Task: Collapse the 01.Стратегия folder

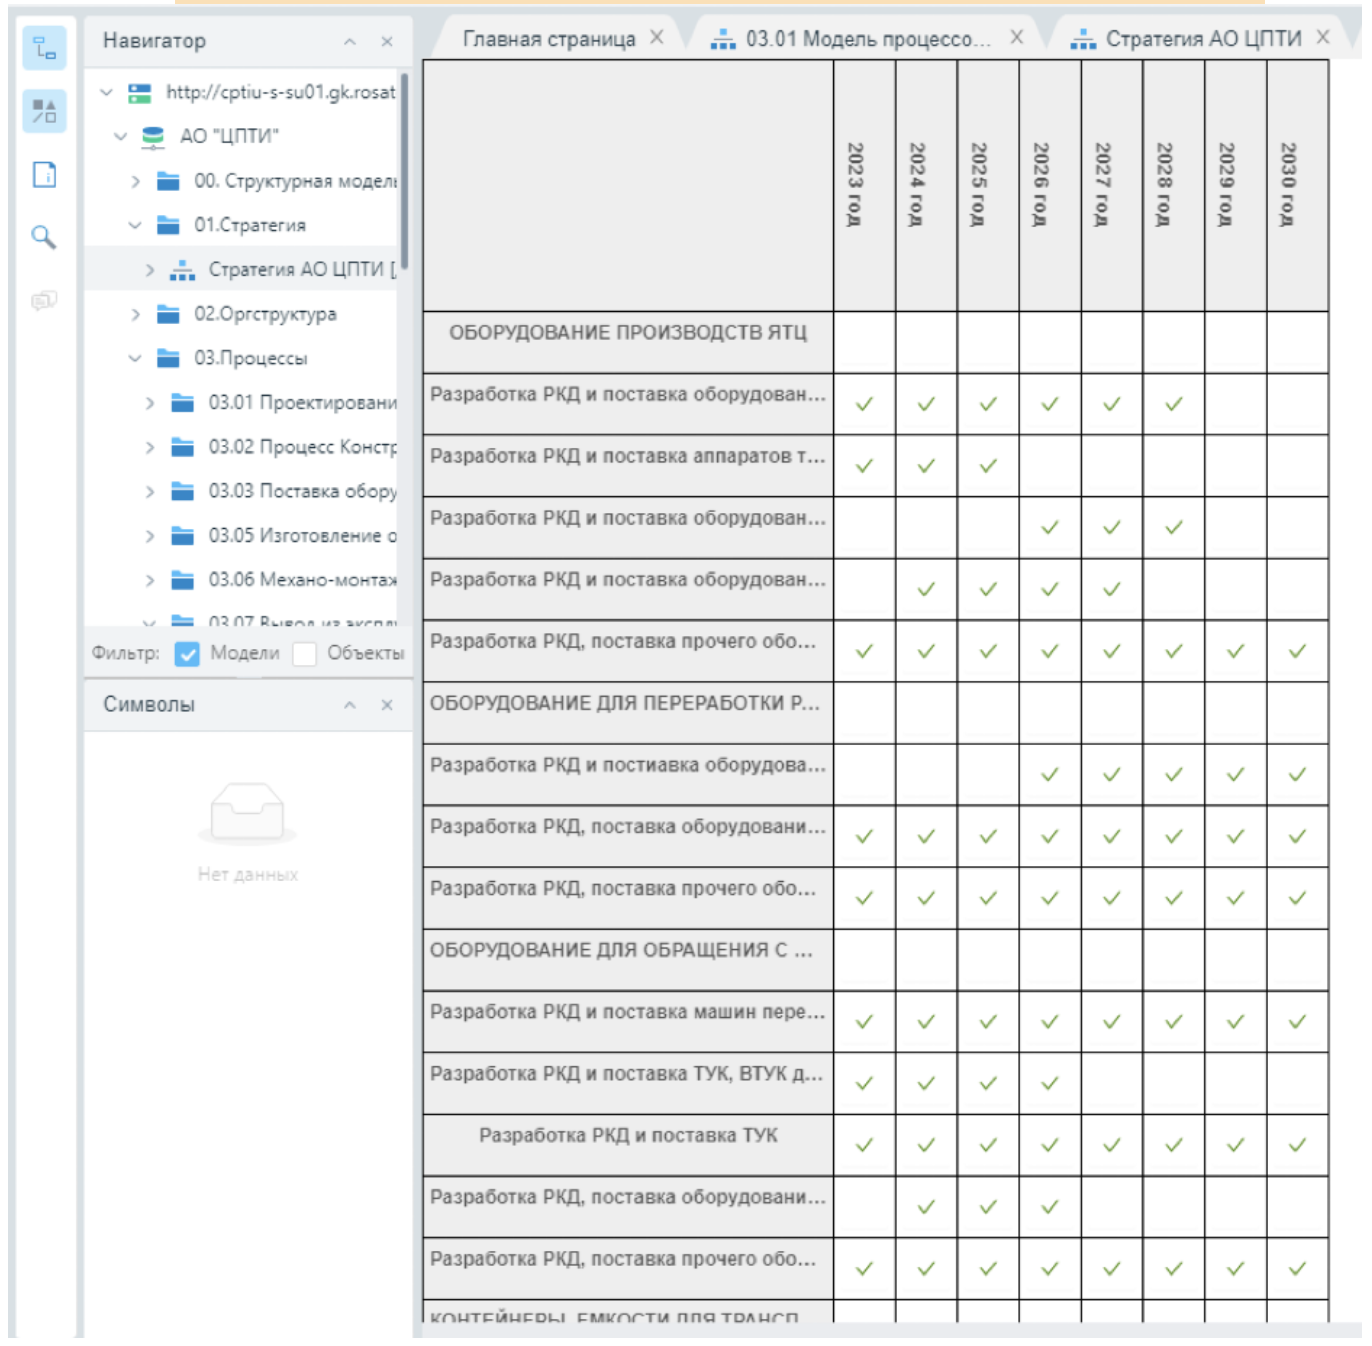Action: tap(135, 225)
